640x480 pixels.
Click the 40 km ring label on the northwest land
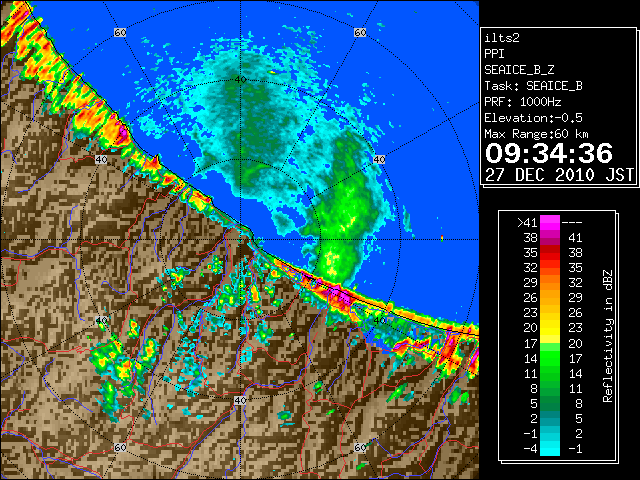(101, 160)
